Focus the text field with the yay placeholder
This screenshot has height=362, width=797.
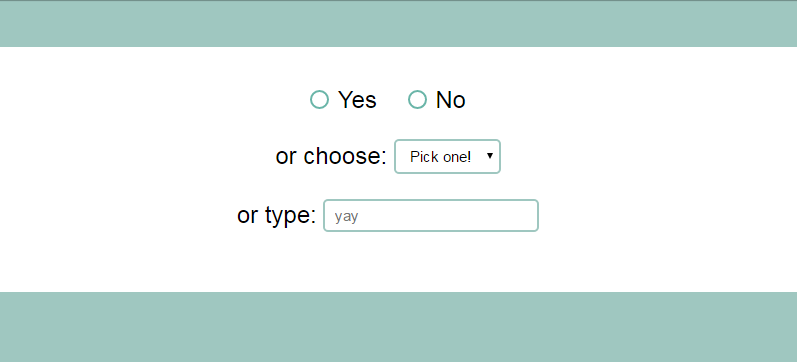[431, 216]
